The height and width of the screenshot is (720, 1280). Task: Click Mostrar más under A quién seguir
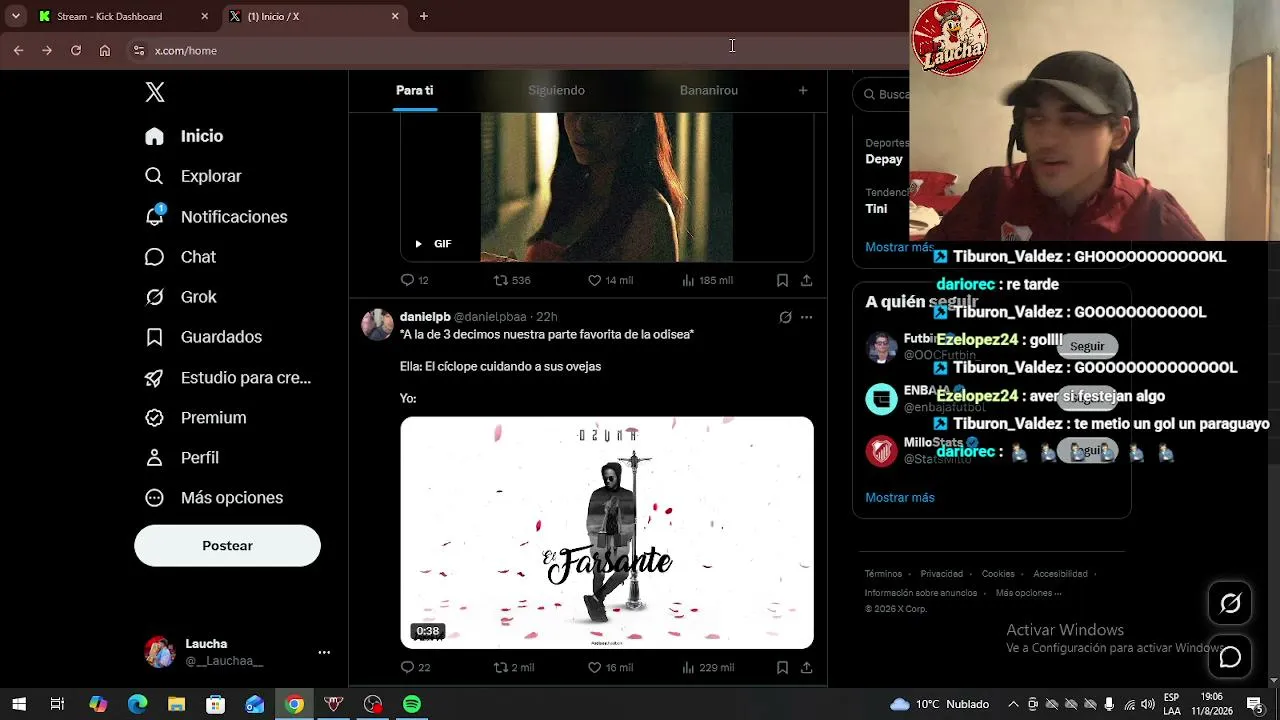[x=900, y=497]
